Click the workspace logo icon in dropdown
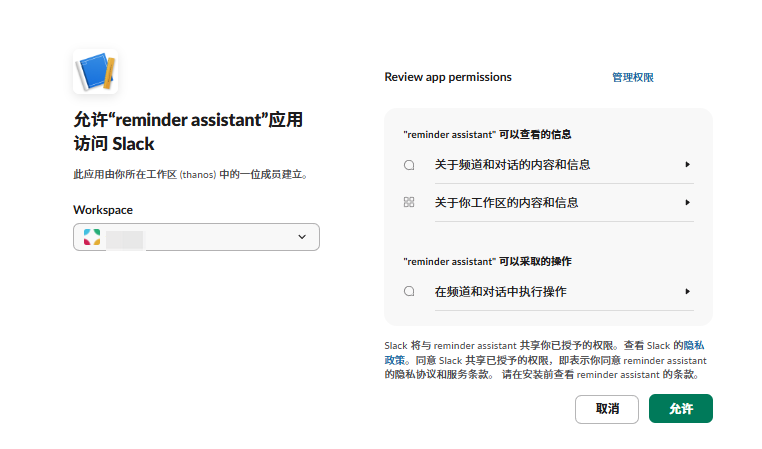The width and height of the screenshot is (762, 449). tap(92, 237)
